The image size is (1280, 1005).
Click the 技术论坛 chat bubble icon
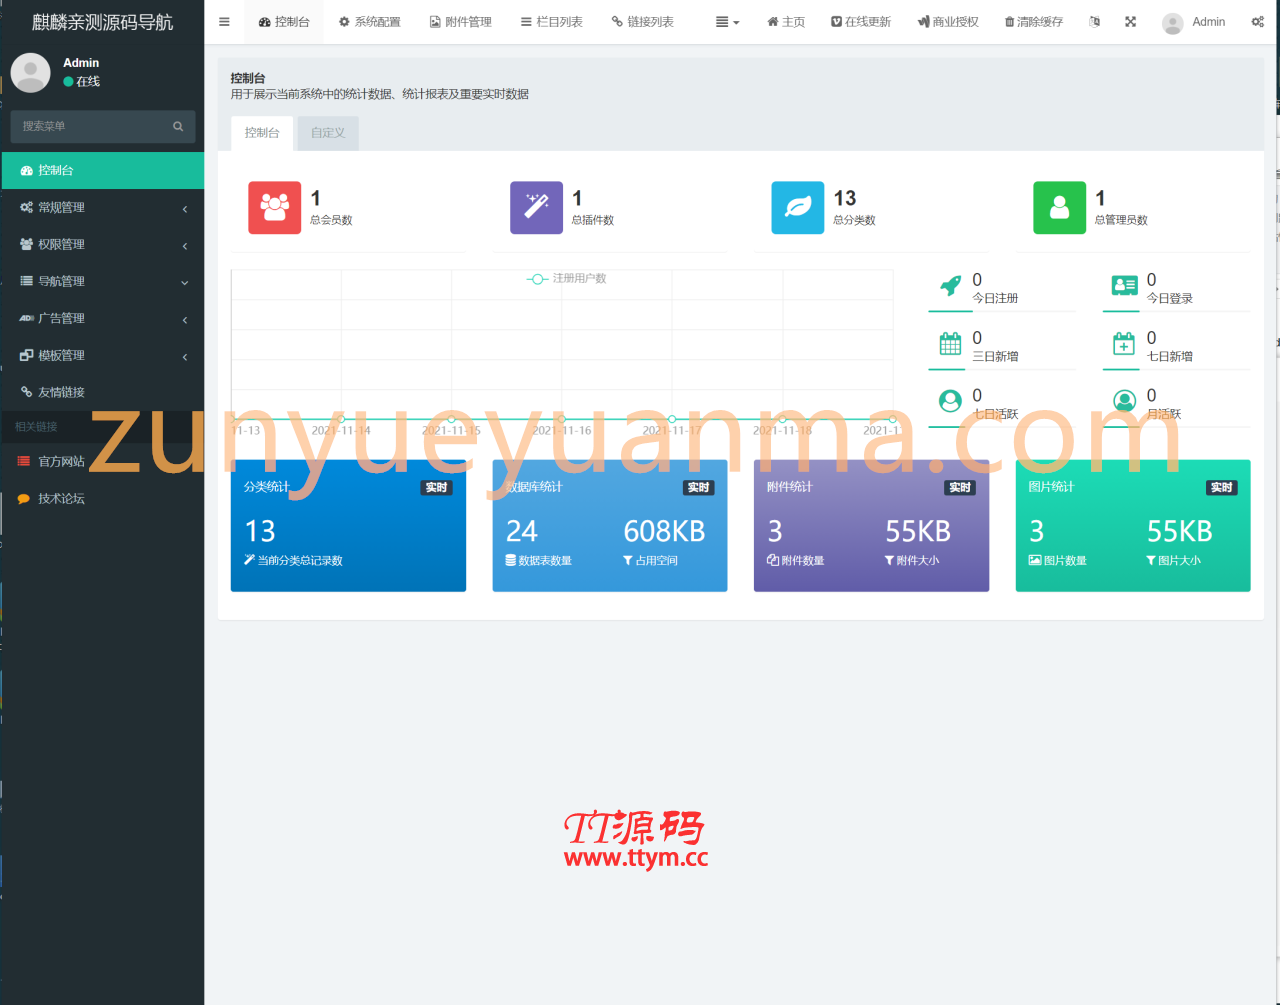[x=24, y=498]
